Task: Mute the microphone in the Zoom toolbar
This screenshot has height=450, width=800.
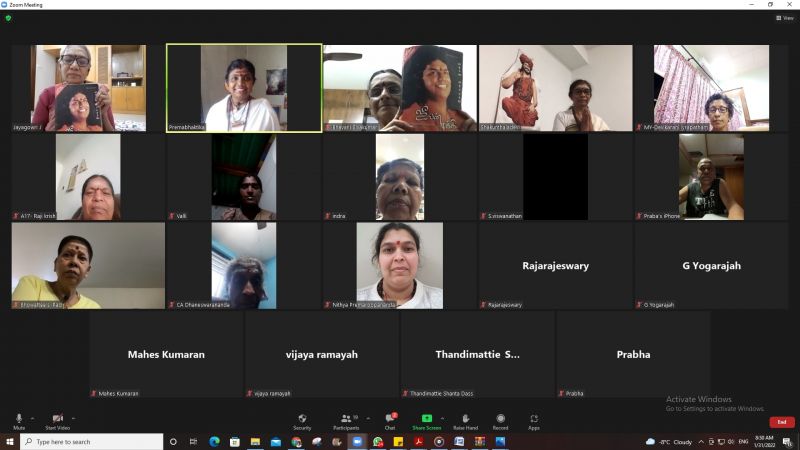Action: click(x=19, y=421)
